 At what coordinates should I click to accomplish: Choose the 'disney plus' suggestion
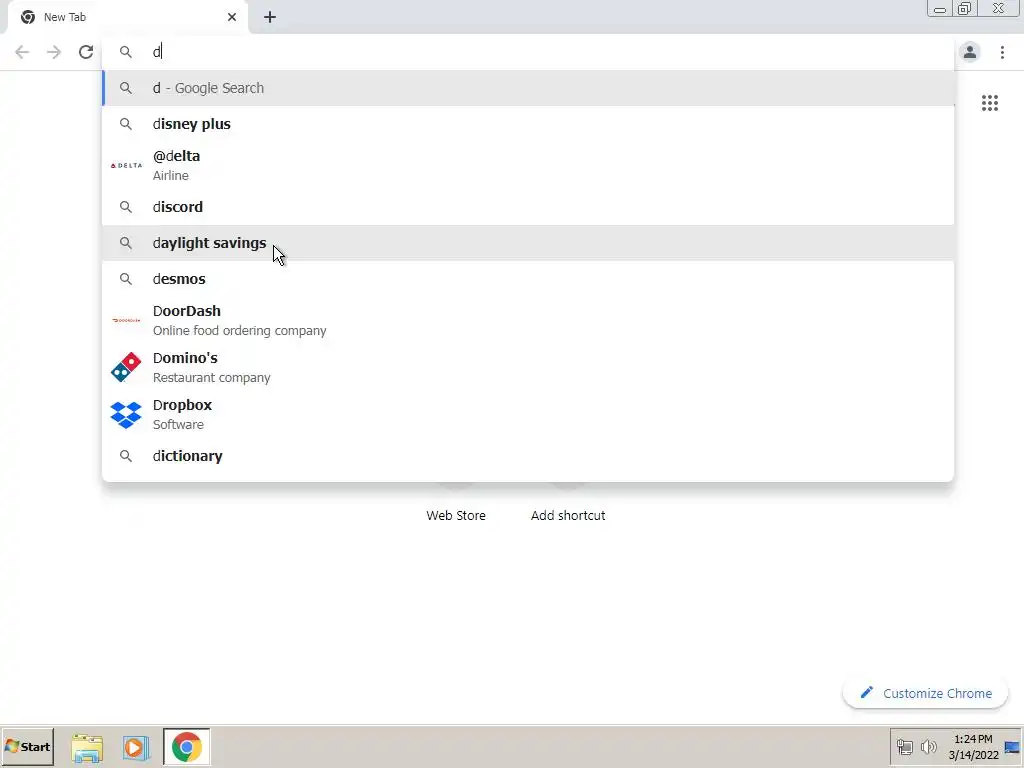528,124
